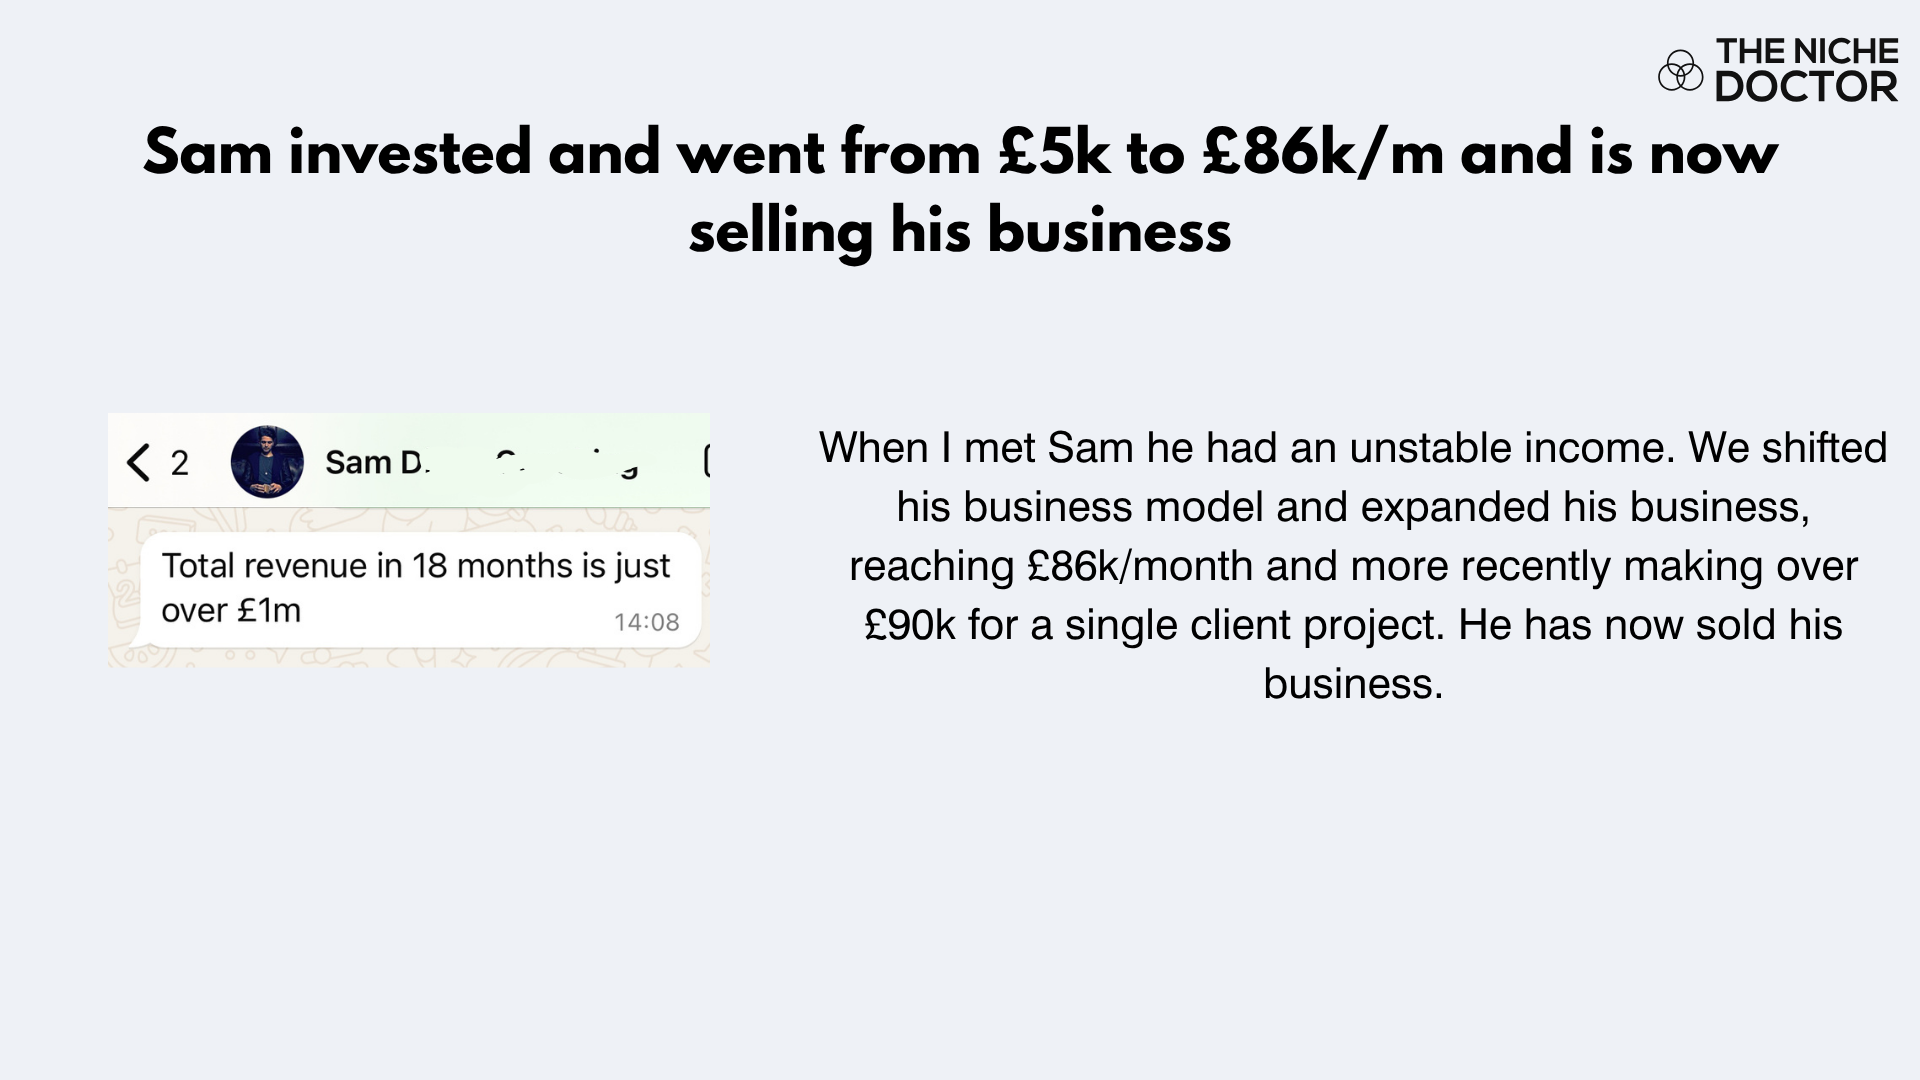Tap the back chevron in the chat header

tap(138, 463)
